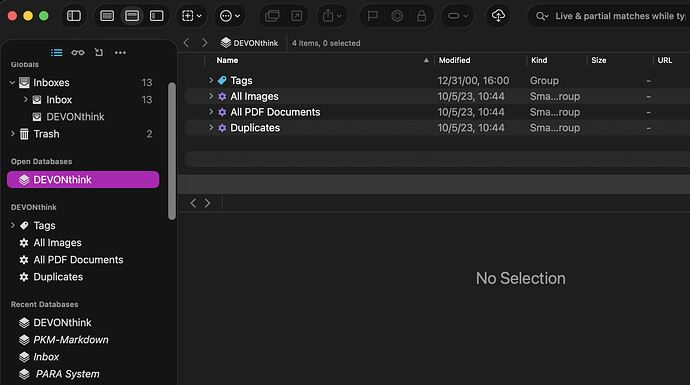Sort by the Modified column header
The height and width of the screenshot is (385, 690).
(x=480, y=60)
